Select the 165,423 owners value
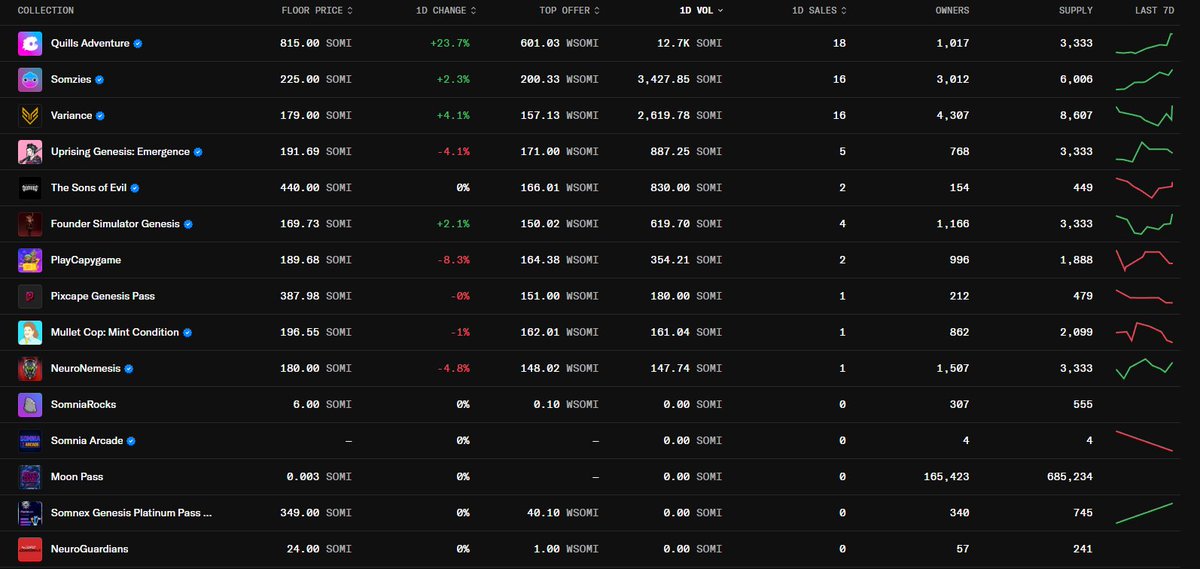This screenshot has height=569, width=1200. click(x=946, y=477)
